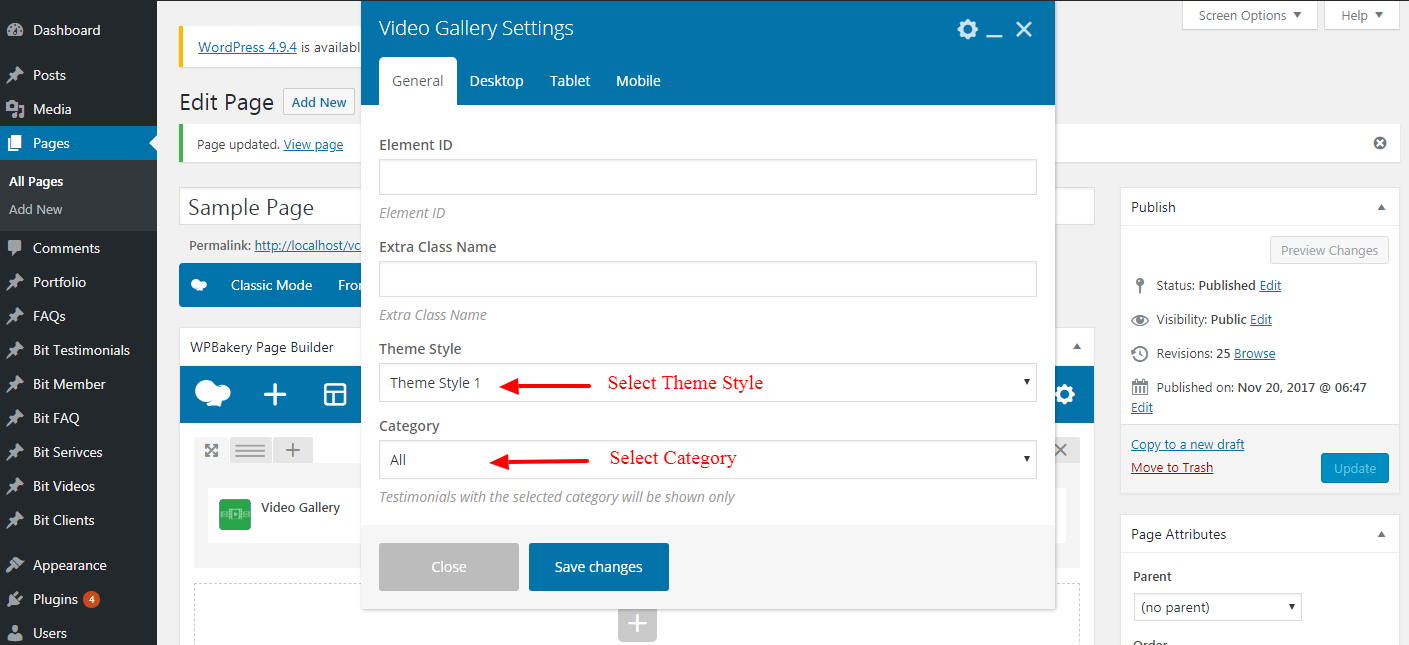
Task: Open the Theme Style dropdown
Action: pyautogui.click(x=707, y=382)
